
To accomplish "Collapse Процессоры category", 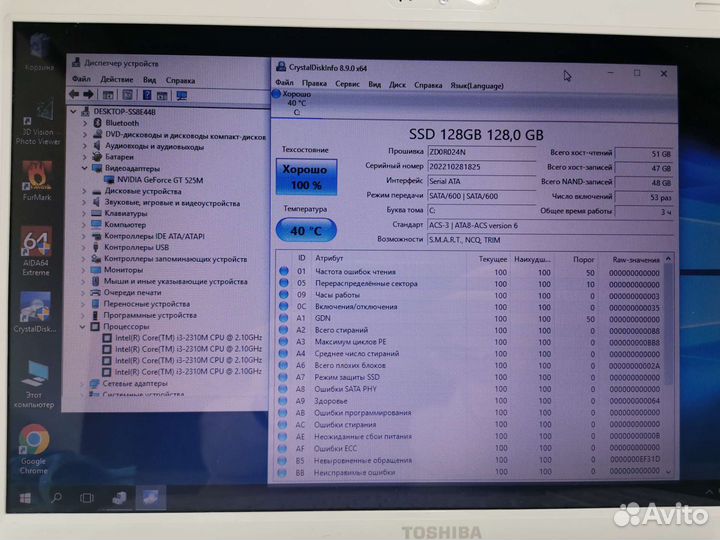I will click(x=83, y=326).
